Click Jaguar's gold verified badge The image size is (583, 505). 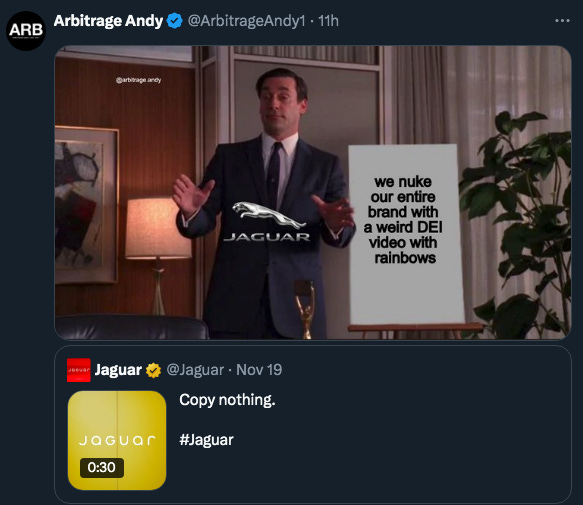pyautogui.click(x=153, y=370)
